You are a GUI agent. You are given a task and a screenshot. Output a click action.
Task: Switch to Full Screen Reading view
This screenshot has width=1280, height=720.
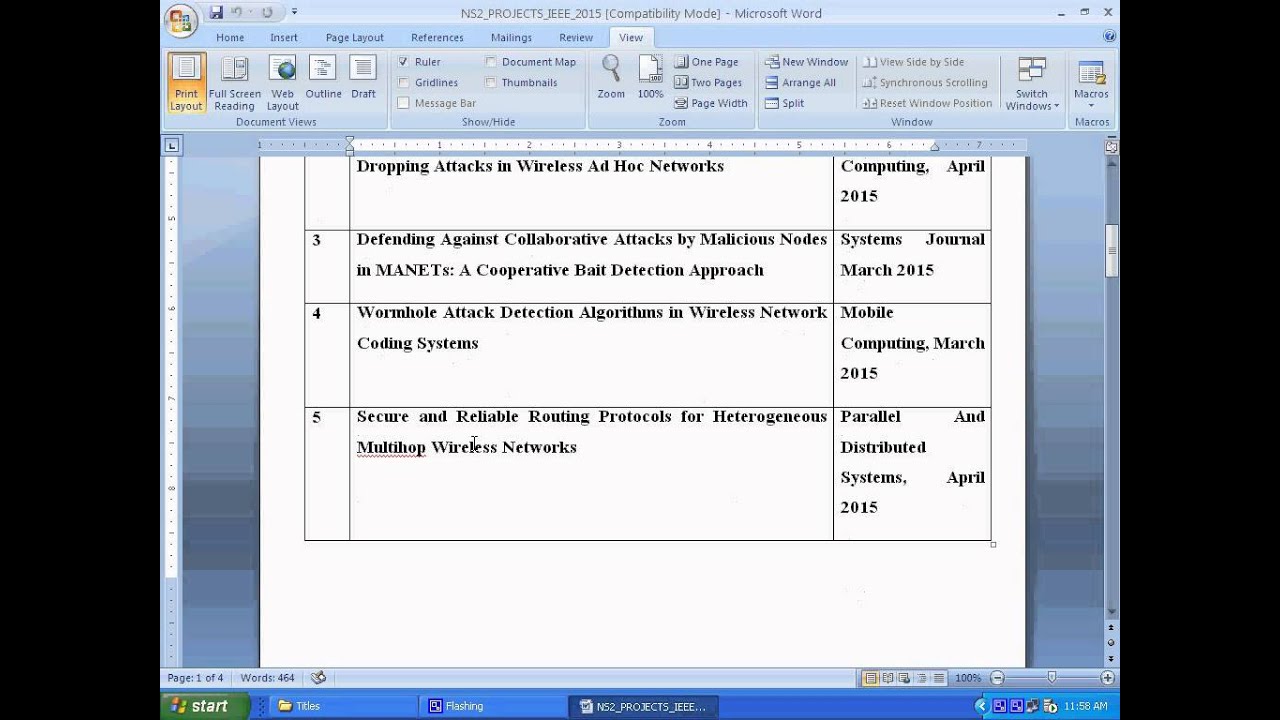pyautogui.click(x=234, y=83)
